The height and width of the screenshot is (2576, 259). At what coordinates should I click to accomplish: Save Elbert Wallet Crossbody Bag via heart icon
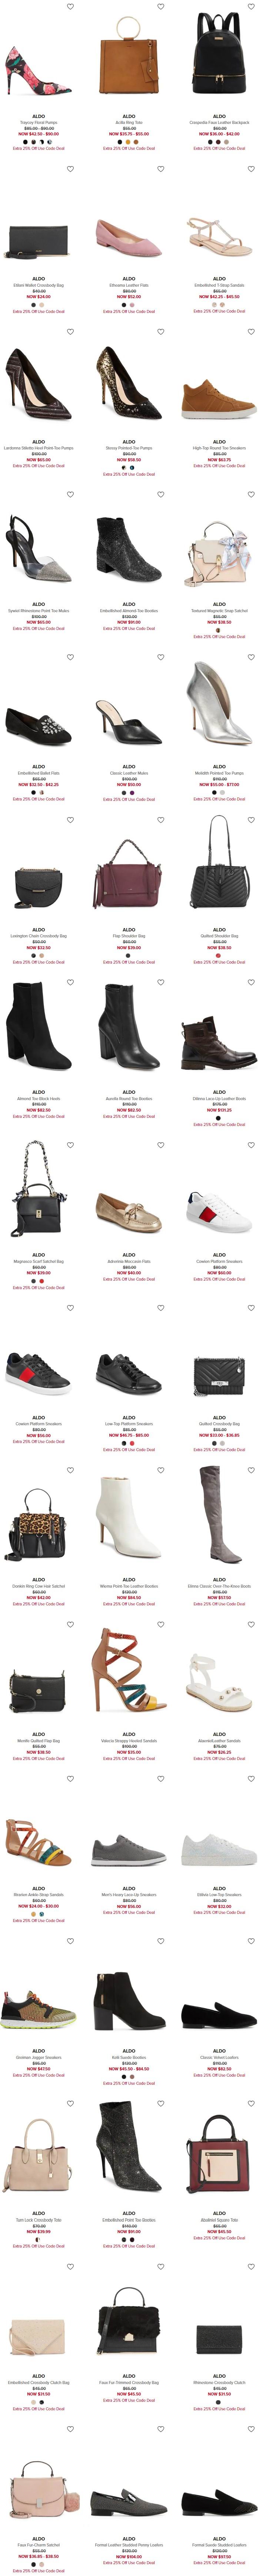70,169
